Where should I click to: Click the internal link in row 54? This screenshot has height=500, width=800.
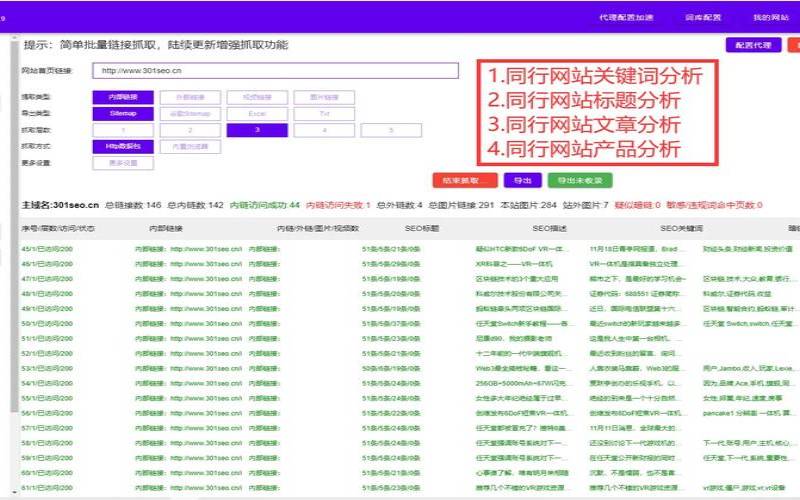188,383
